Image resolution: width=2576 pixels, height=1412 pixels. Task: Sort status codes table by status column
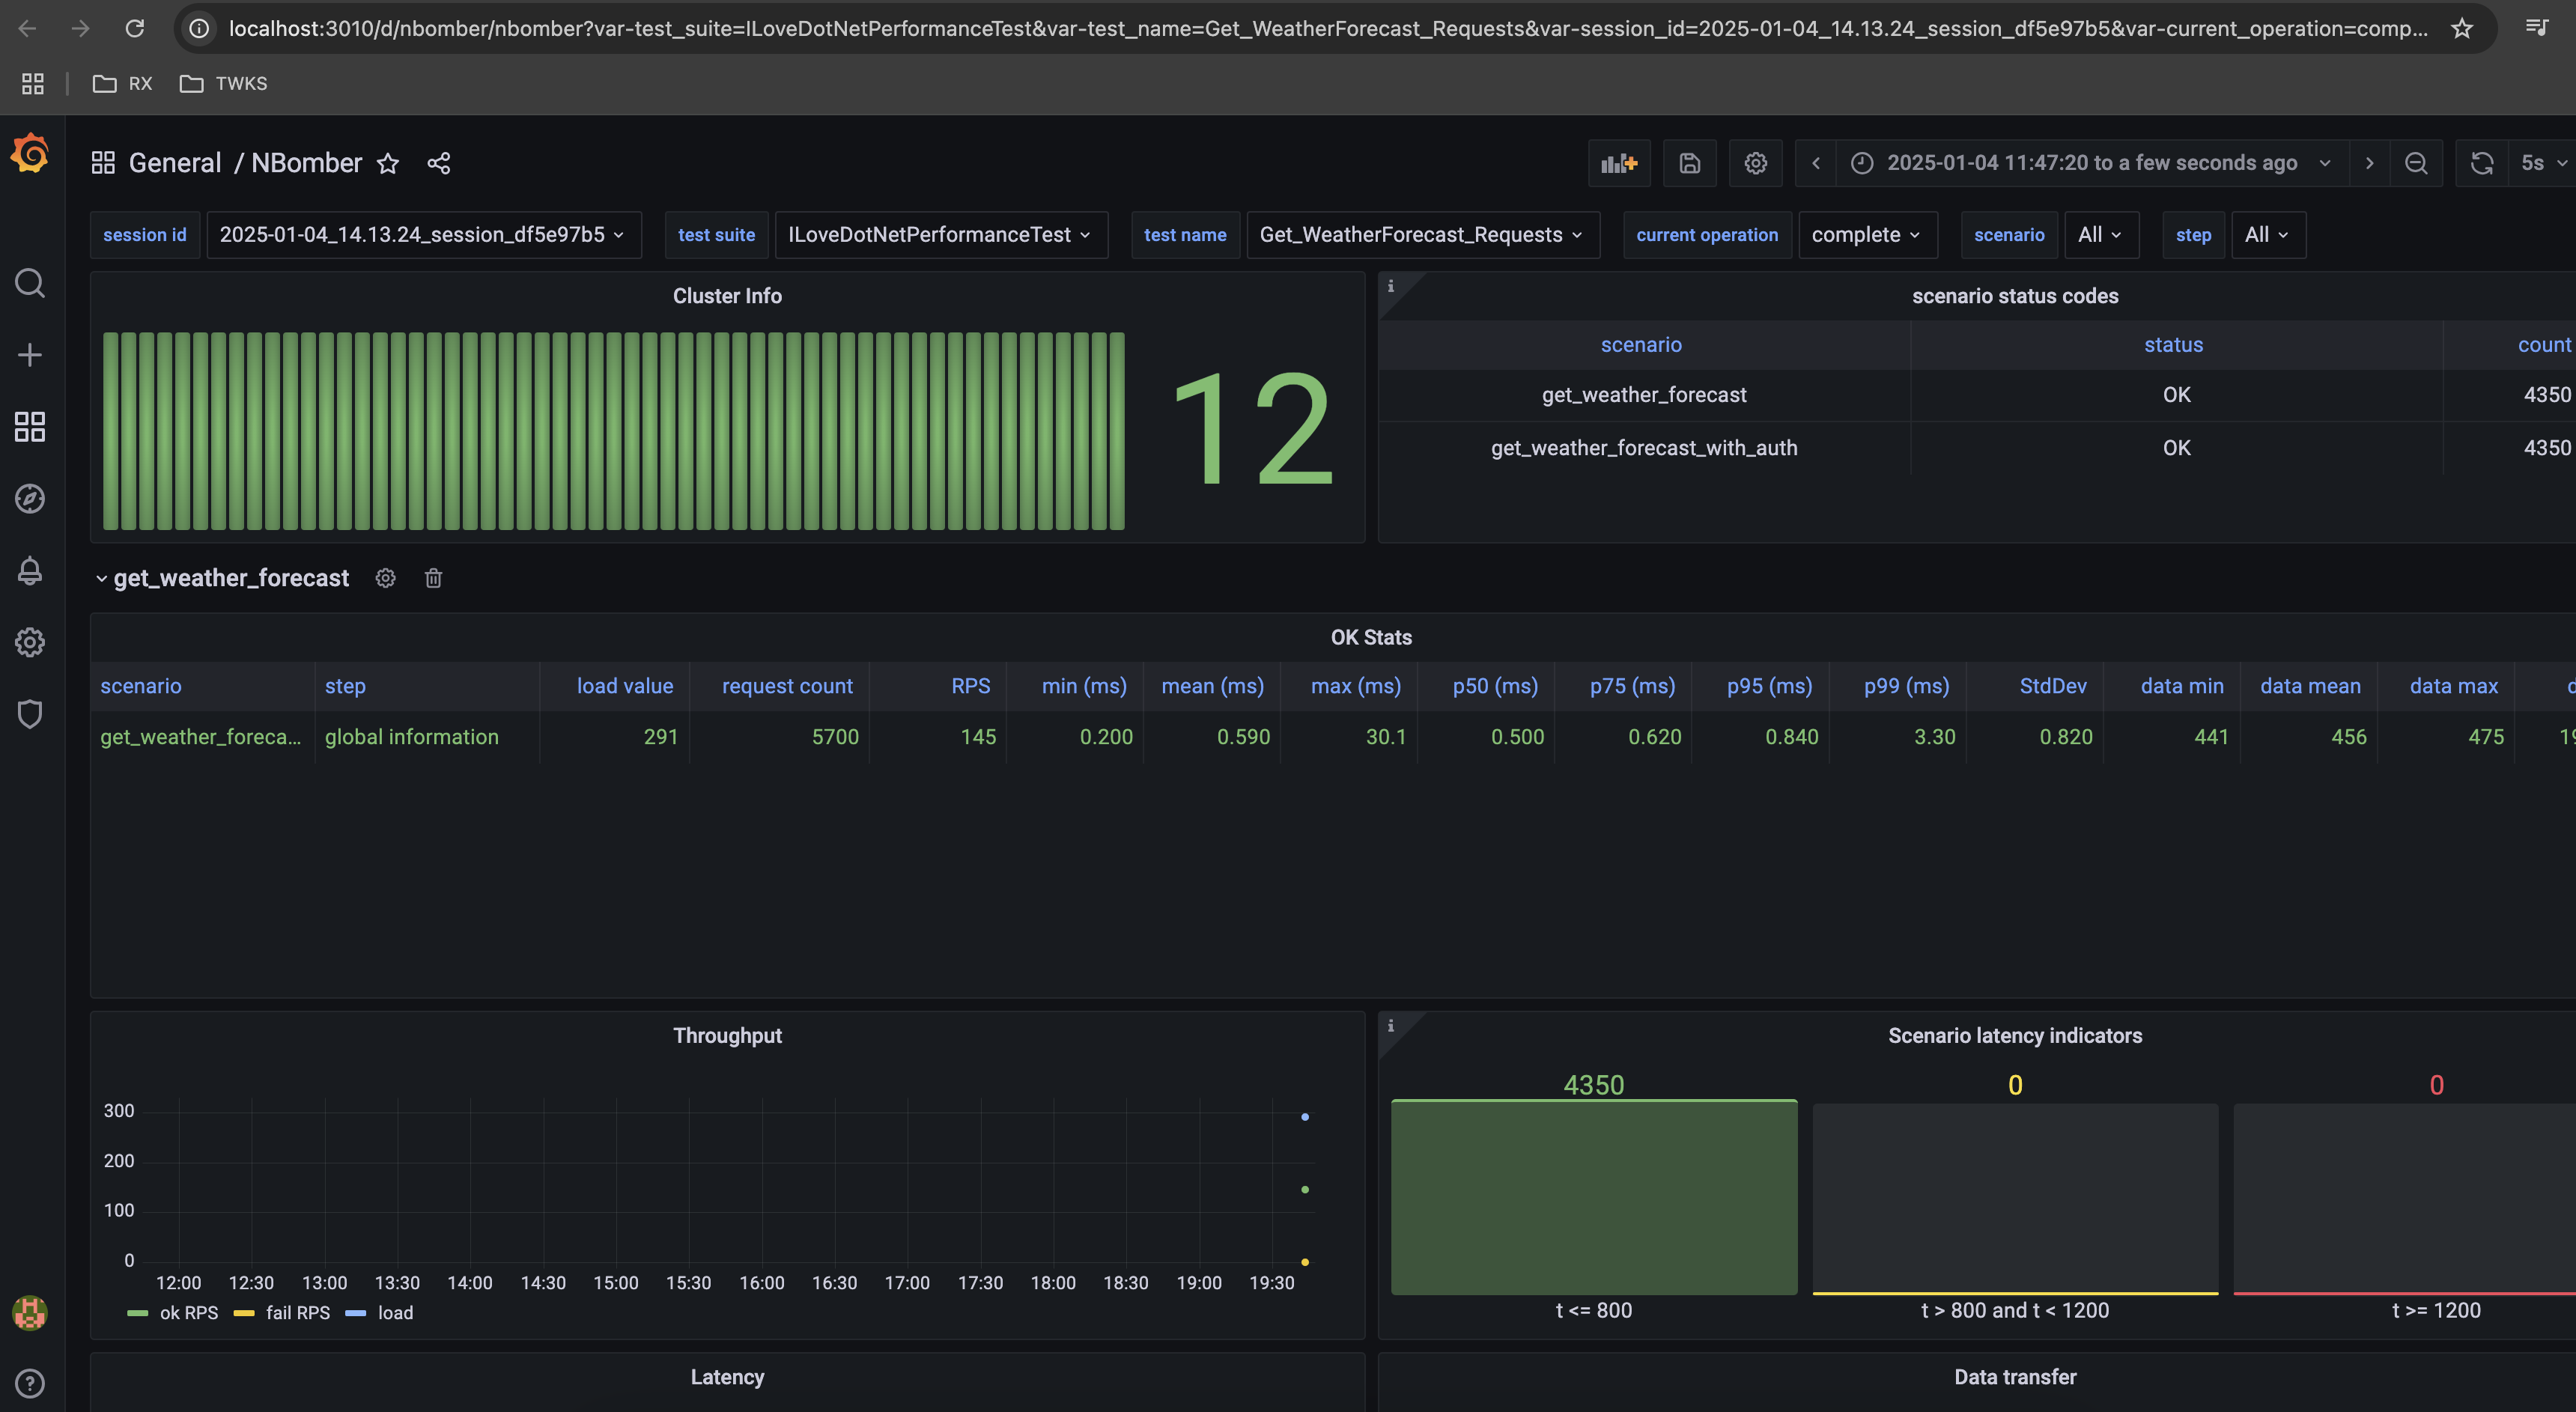point(2173,345)
